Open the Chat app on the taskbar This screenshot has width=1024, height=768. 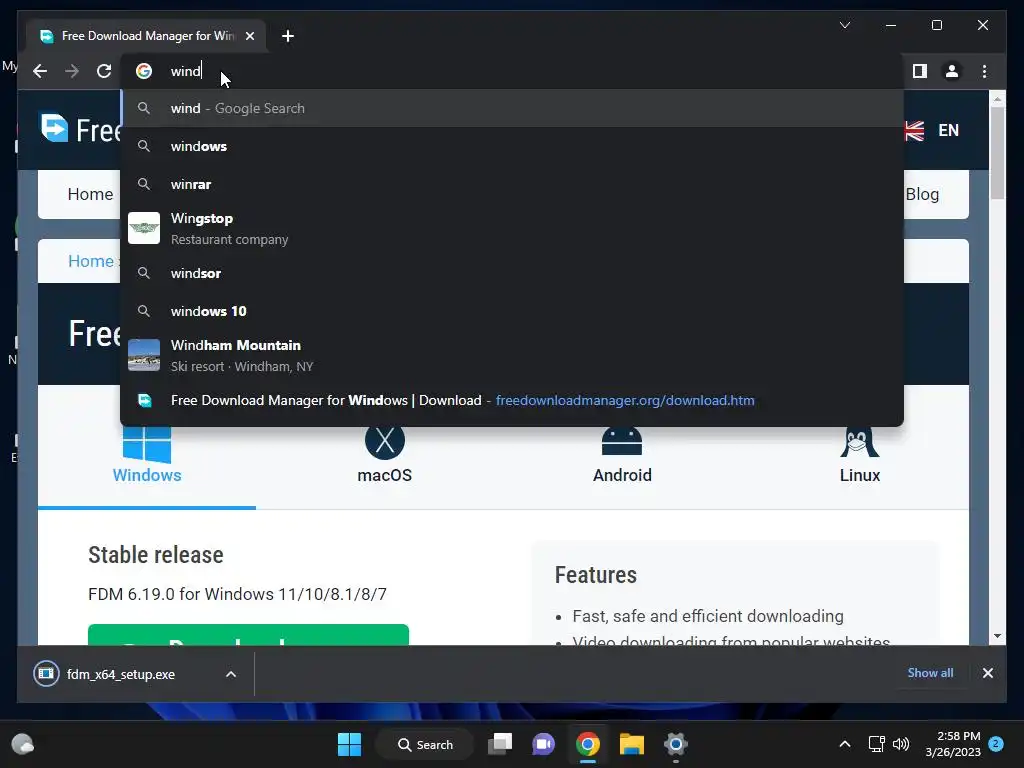[x=543, y=744]
